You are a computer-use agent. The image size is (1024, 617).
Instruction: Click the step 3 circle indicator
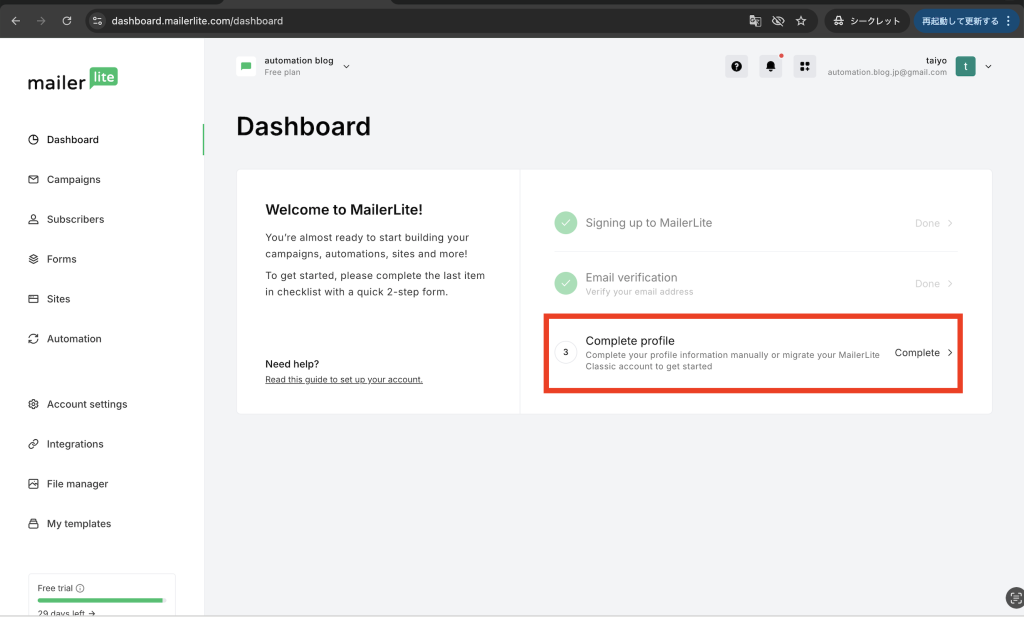(566, 352)
